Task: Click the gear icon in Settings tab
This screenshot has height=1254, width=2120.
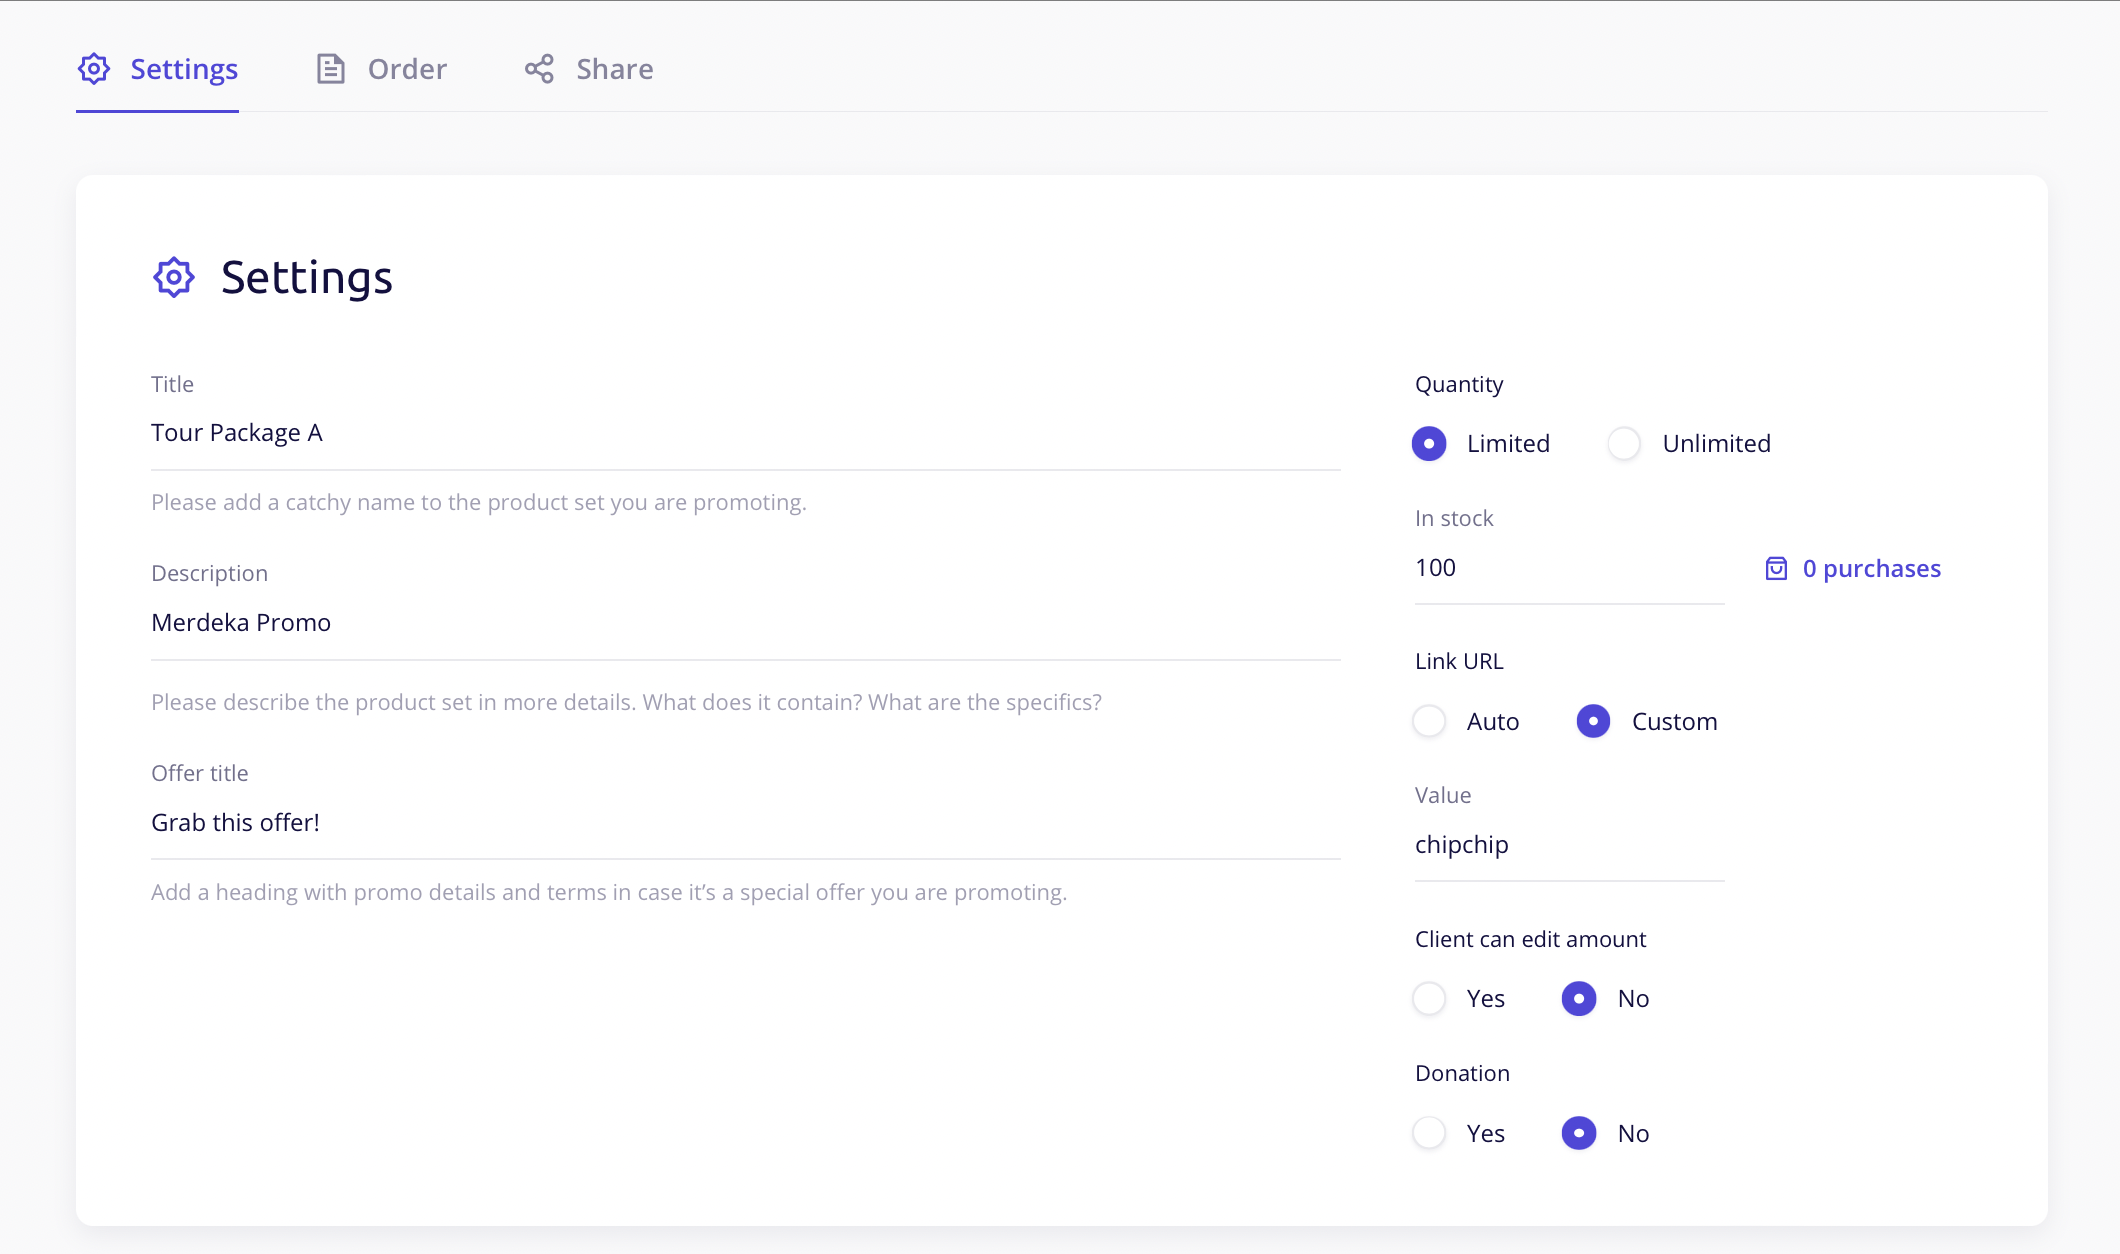Action: (x=94, y=69)
